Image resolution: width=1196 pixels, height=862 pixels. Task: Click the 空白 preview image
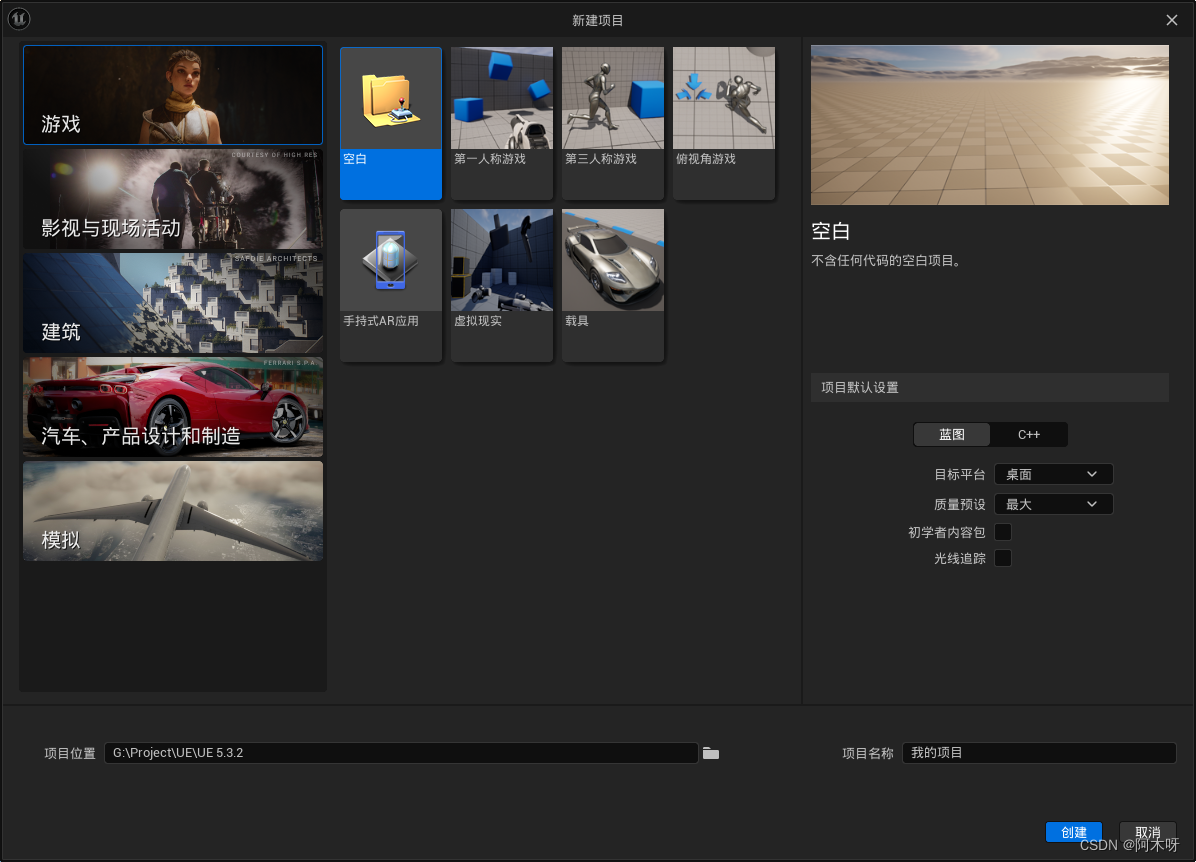989,125
